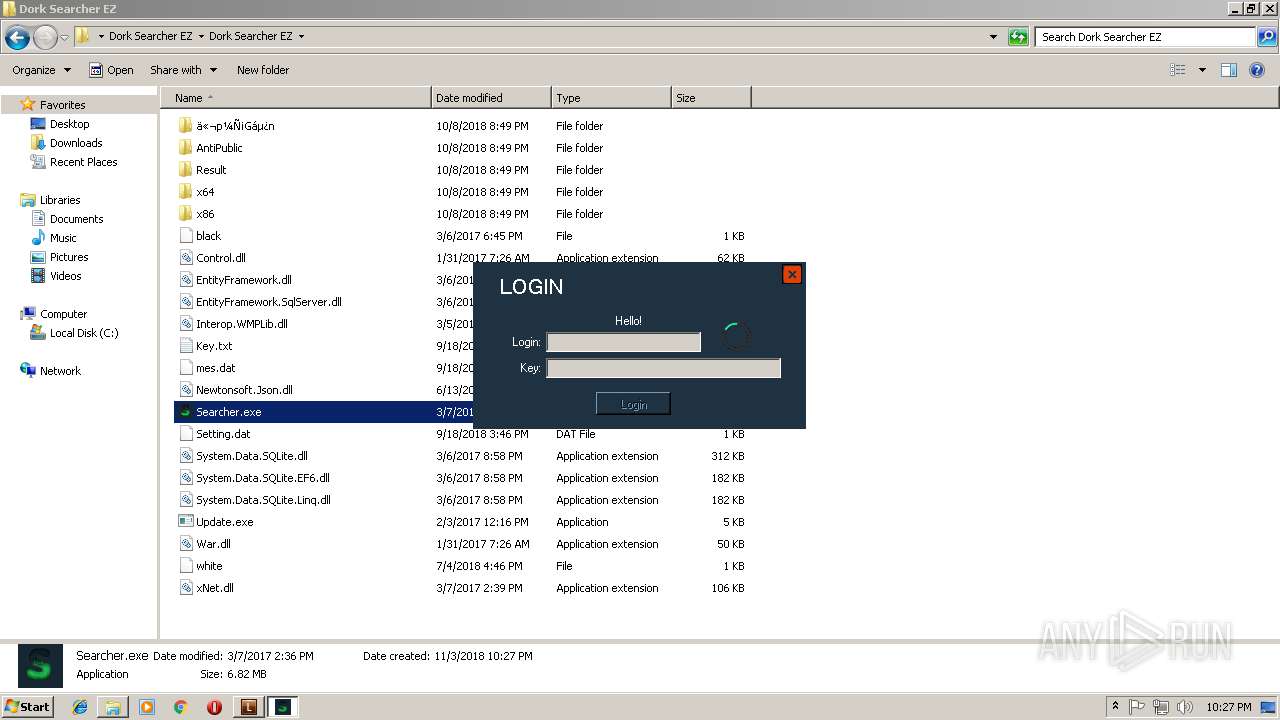
Task: Click the clock in the taskbar
Action: (x=1228, y=707)
